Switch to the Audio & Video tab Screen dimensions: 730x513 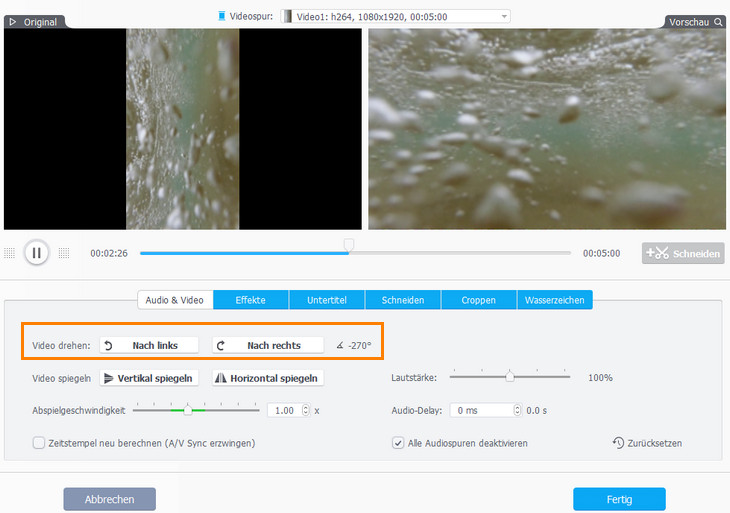click(175, 300)
